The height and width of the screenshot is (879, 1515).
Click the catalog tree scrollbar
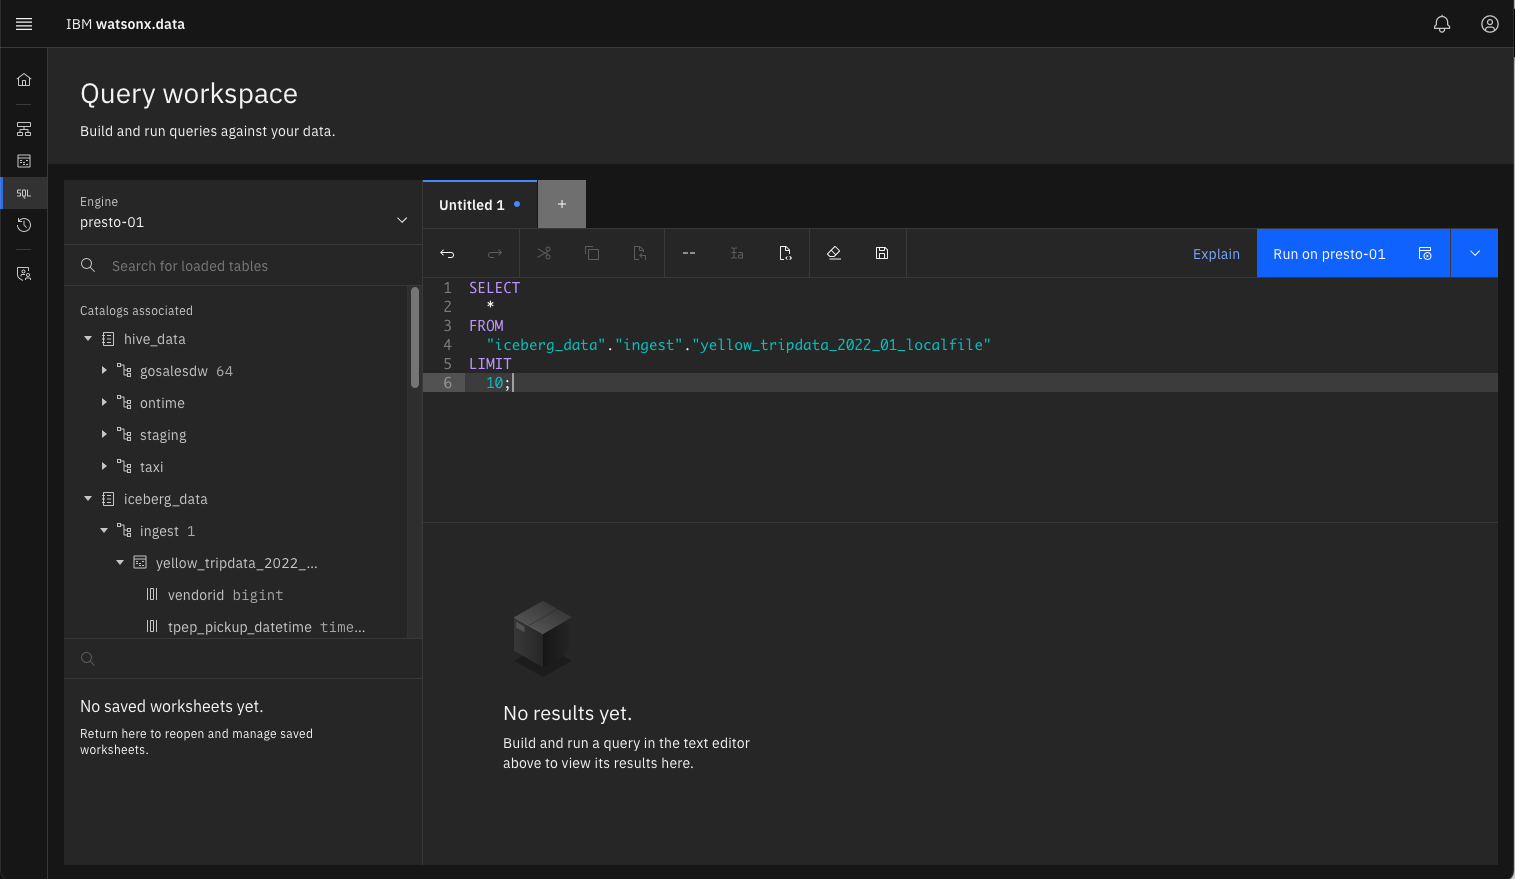(x=415, y=338)
